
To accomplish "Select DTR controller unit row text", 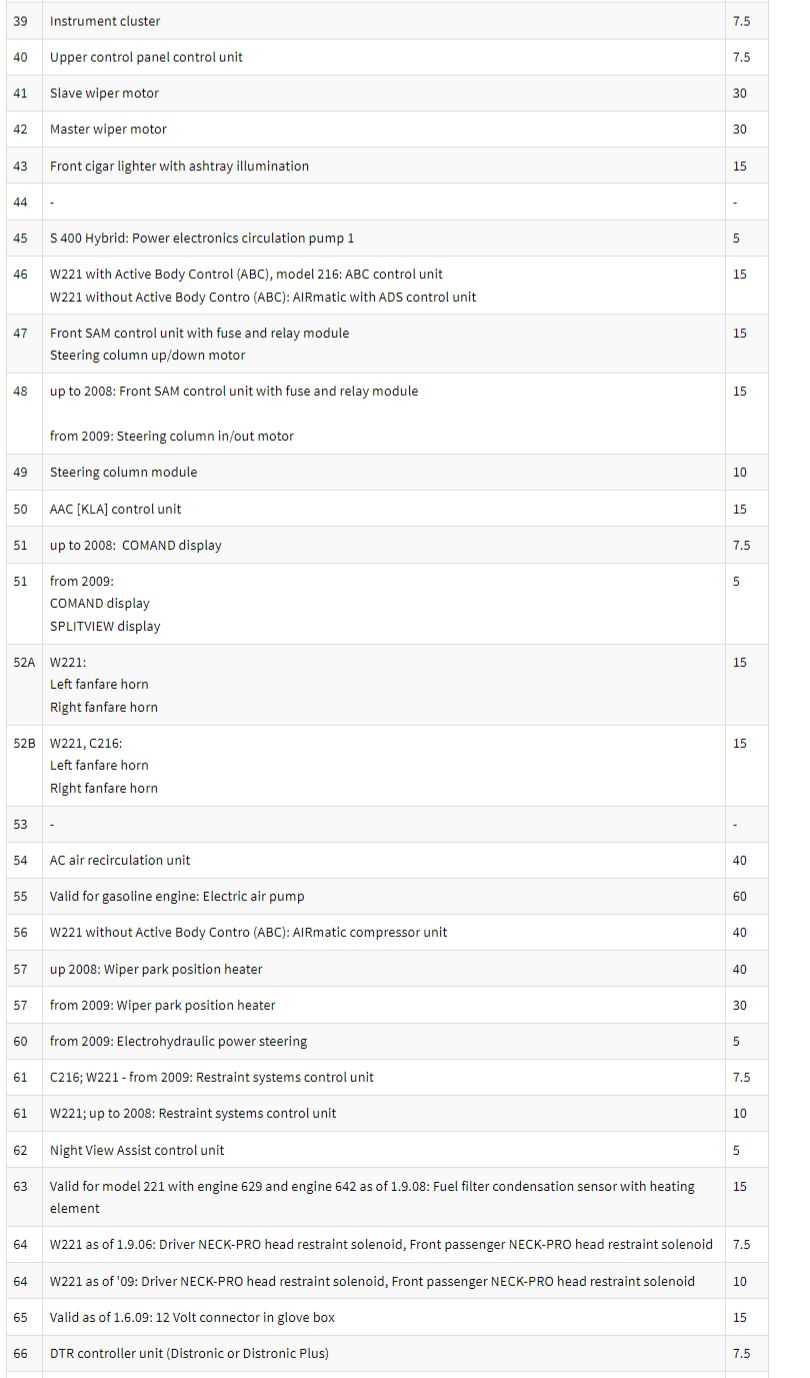I will tap(189, 1354).
